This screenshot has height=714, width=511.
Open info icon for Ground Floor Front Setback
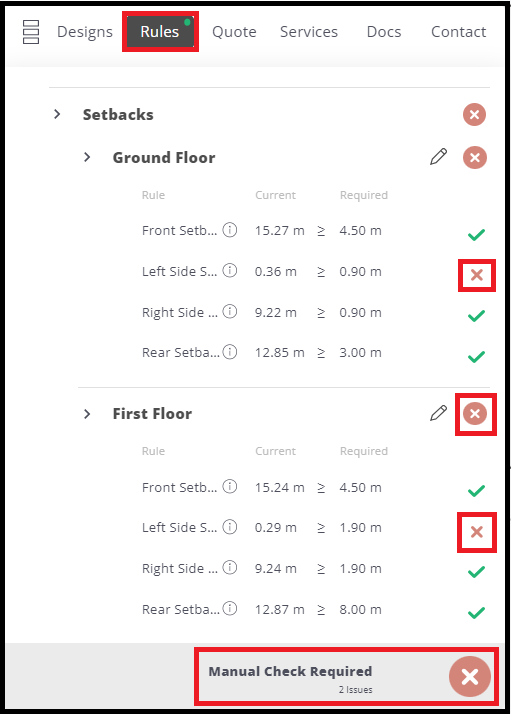(230, 230)
